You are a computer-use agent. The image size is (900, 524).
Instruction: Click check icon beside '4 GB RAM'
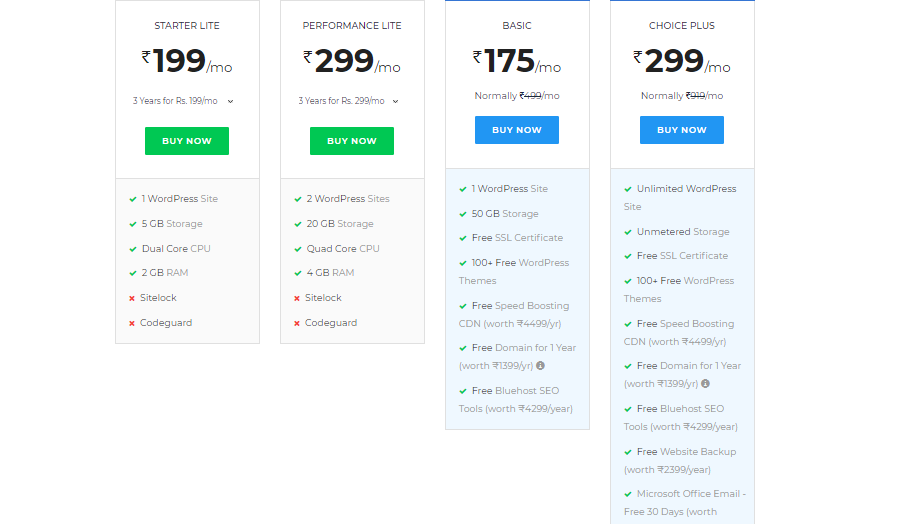[298, 273]
